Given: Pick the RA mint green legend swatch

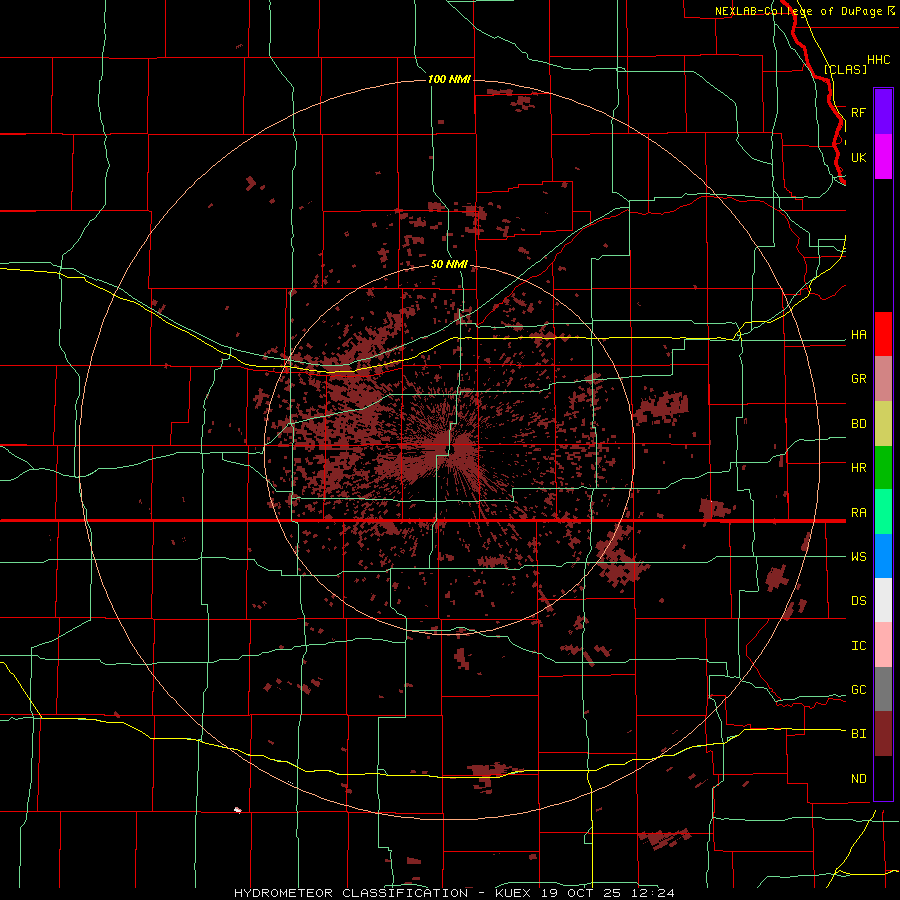Looking at the screenshot, I should click(x=883, y=512).
